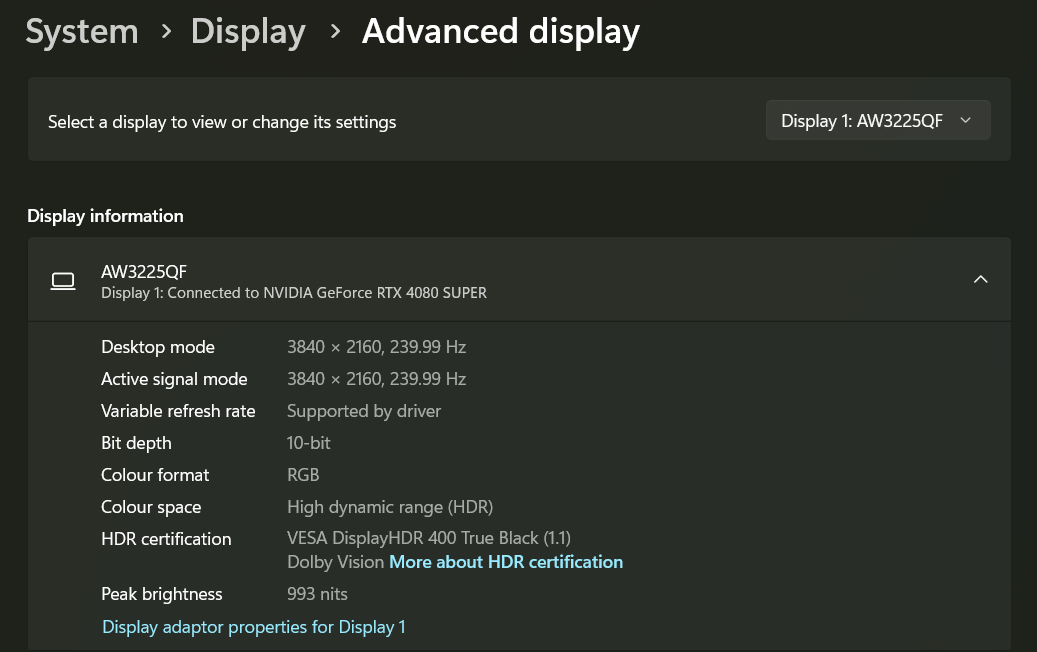Click chevron between System and Display breadcrumbs
Viewport: 1037px width, 652px height.
[x=166, y=32]
